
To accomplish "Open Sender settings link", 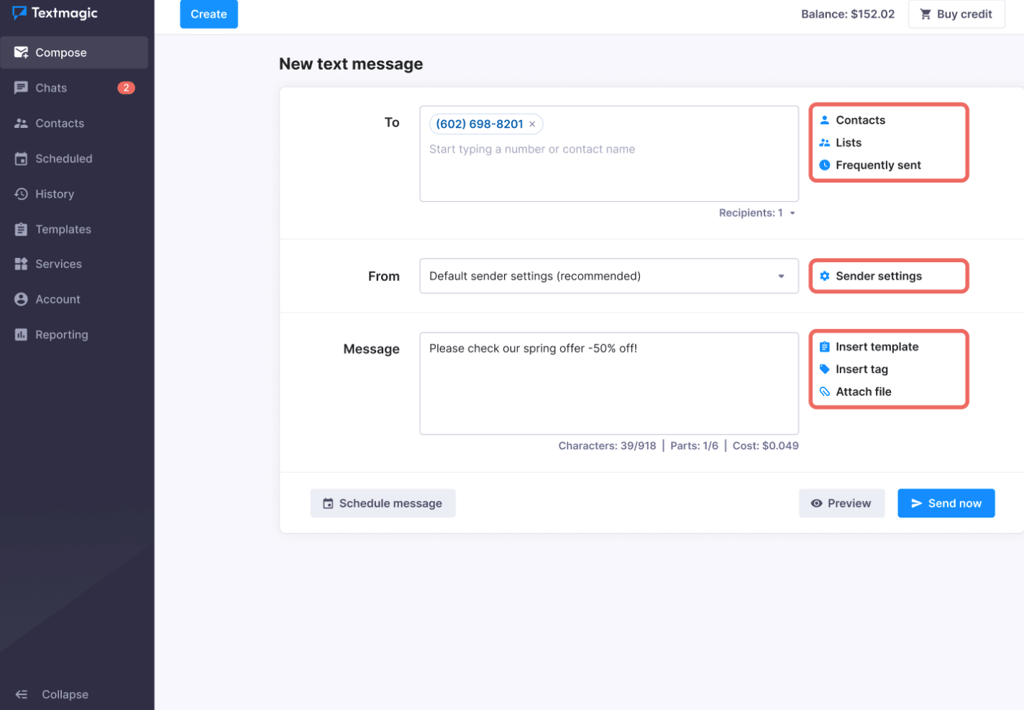I will [x=878, y=276].
